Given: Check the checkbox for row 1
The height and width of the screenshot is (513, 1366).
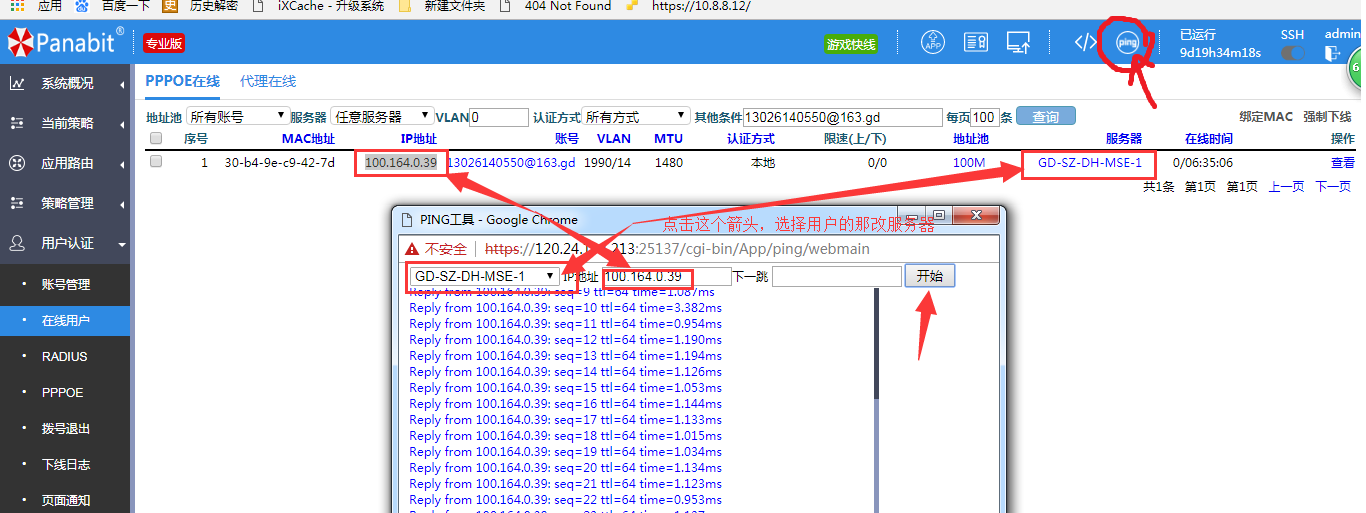Looking at the screenshot, I should 156,162.
